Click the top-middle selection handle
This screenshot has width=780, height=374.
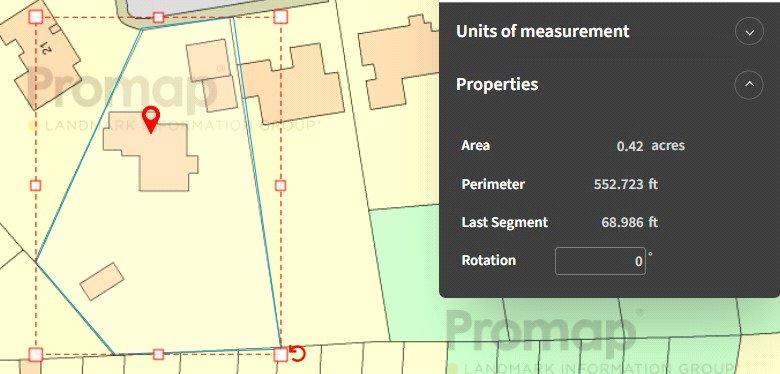point(158,17)
